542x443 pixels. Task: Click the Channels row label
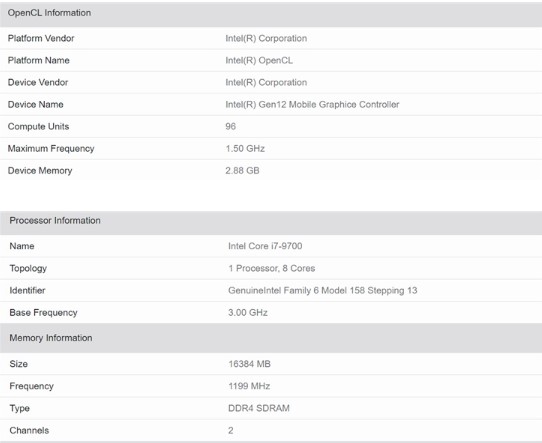click(x=29, y=431)
